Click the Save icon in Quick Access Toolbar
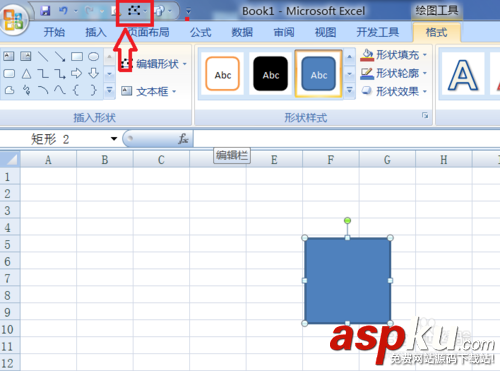Image resolution: width=500 pixels, height=371 pixels. [45, 11]
